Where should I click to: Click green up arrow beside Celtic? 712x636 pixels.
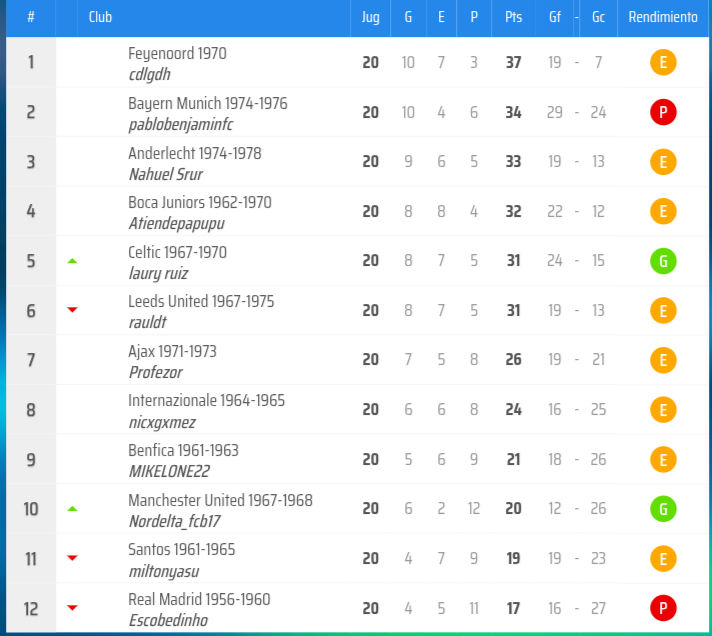click(x=72, y=261)
